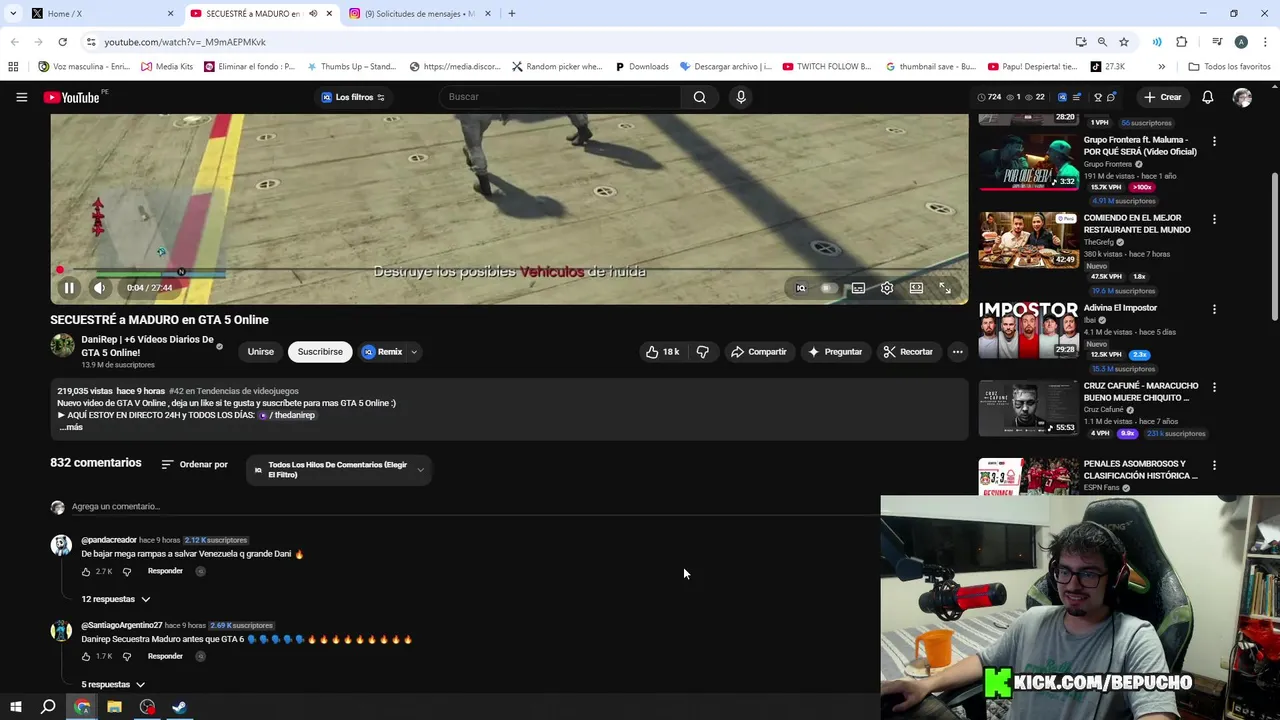The height and width of the screenshot is (720, 1280).
Task: Focus the Buscar search field
Action: point(560,97)
